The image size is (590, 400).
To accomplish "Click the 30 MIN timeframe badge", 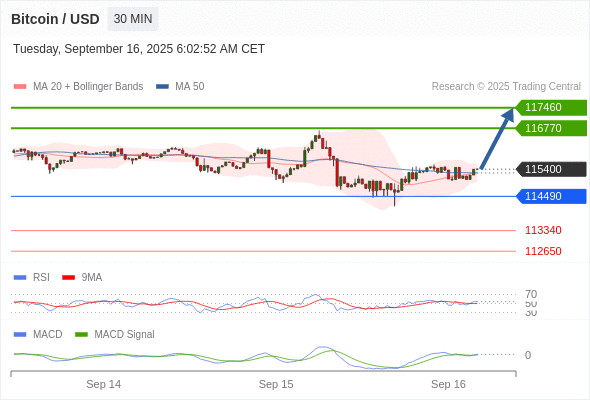I will 133,19.
